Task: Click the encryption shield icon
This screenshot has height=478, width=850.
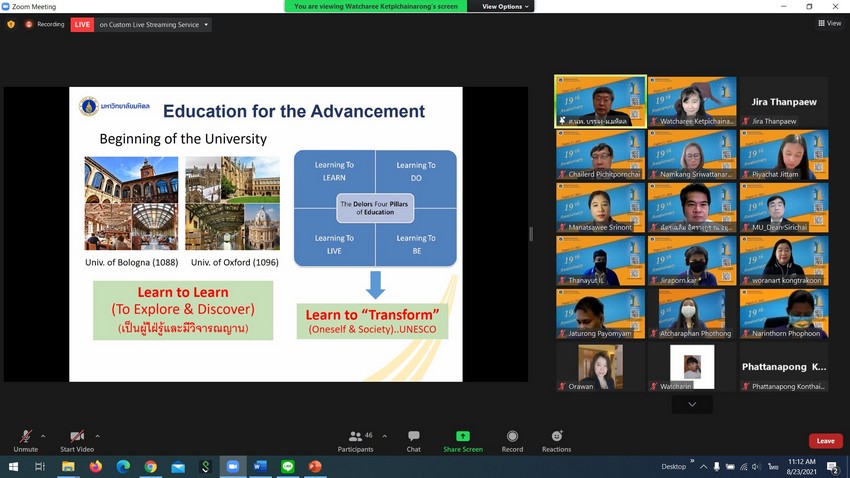Action: click(x=11, y=24)
